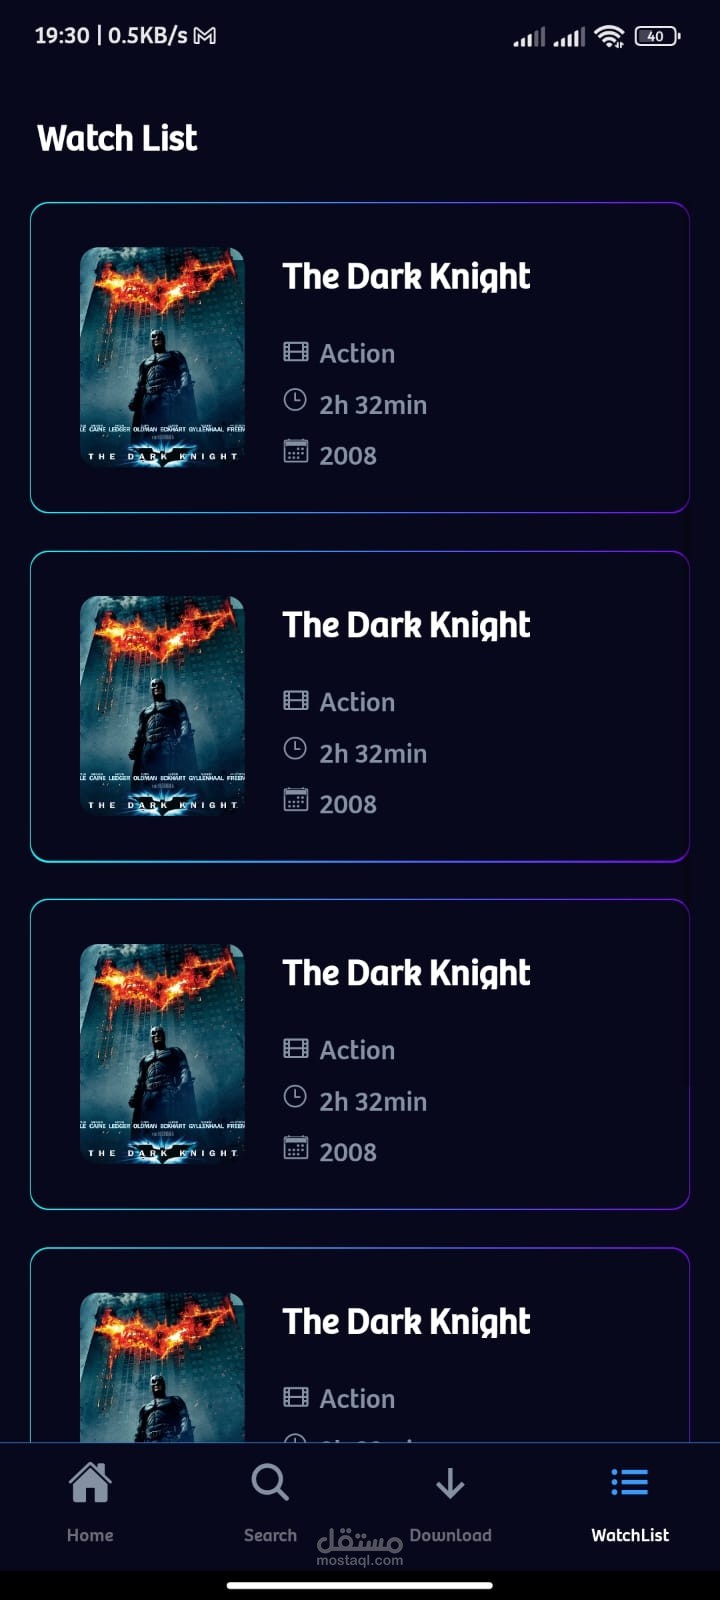Open second Dark Knight poster thumbnail
This screenshot has height=1600, width=720.
162,705
